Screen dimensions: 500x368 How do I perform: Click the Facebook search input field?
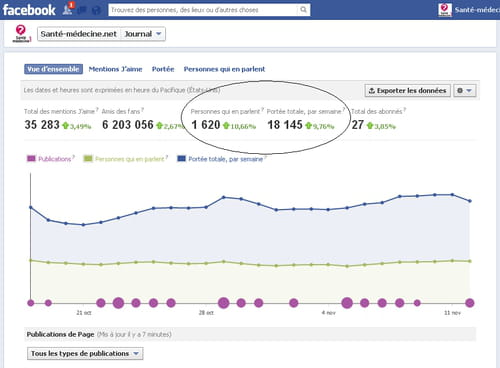203,10
